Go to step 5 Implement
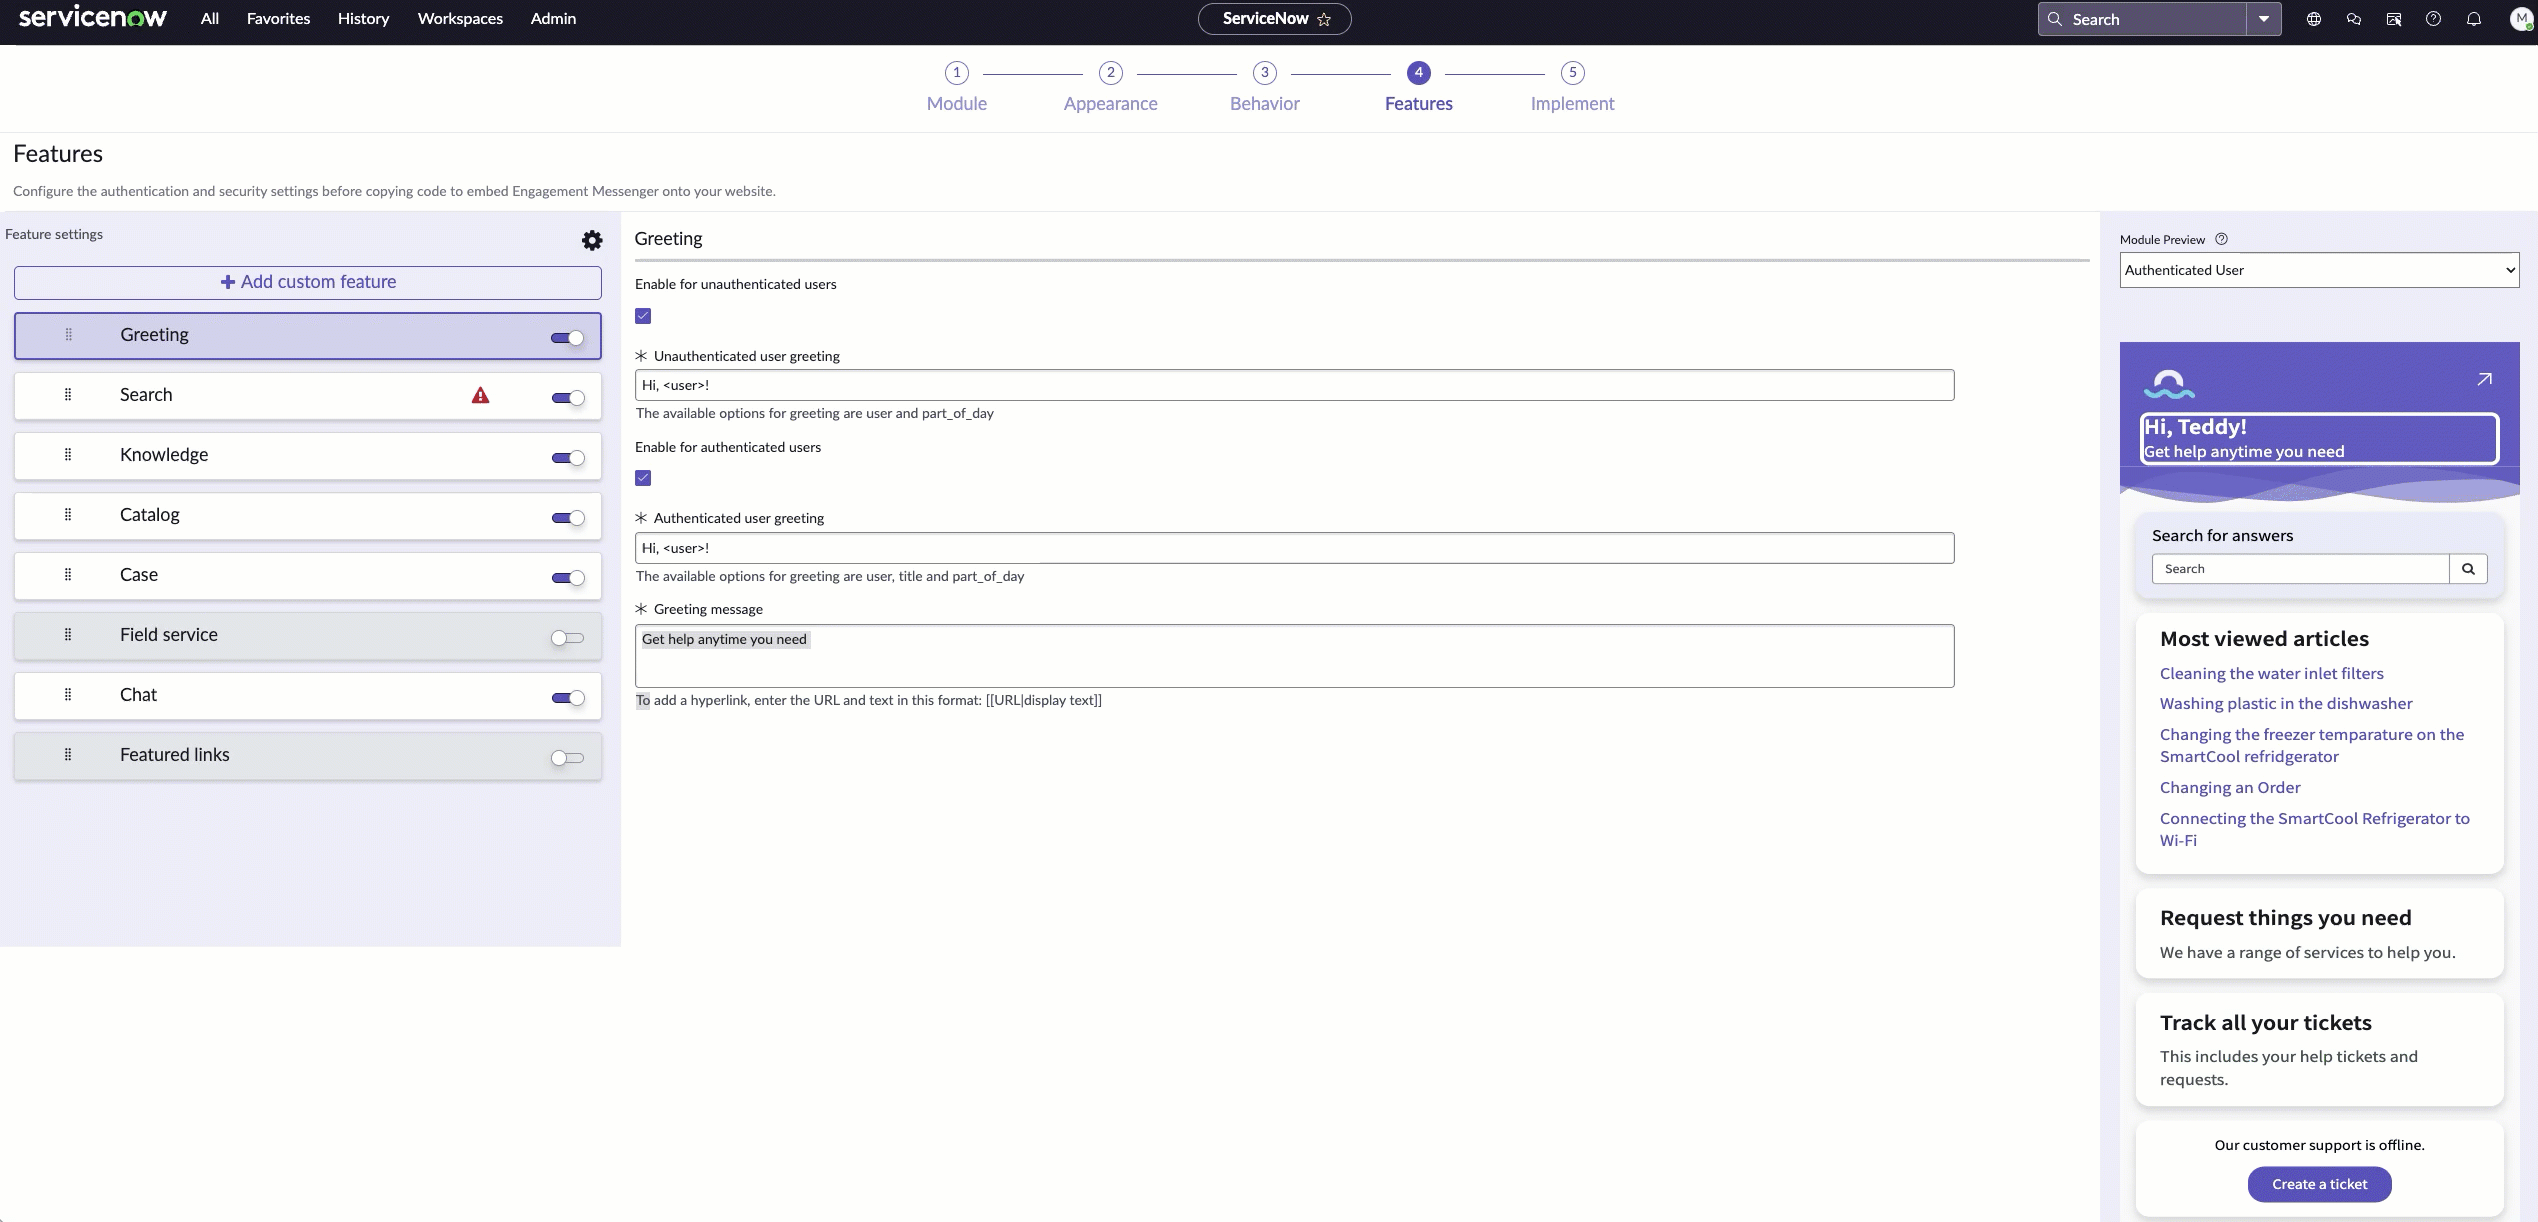 (x=1572, y=87)
